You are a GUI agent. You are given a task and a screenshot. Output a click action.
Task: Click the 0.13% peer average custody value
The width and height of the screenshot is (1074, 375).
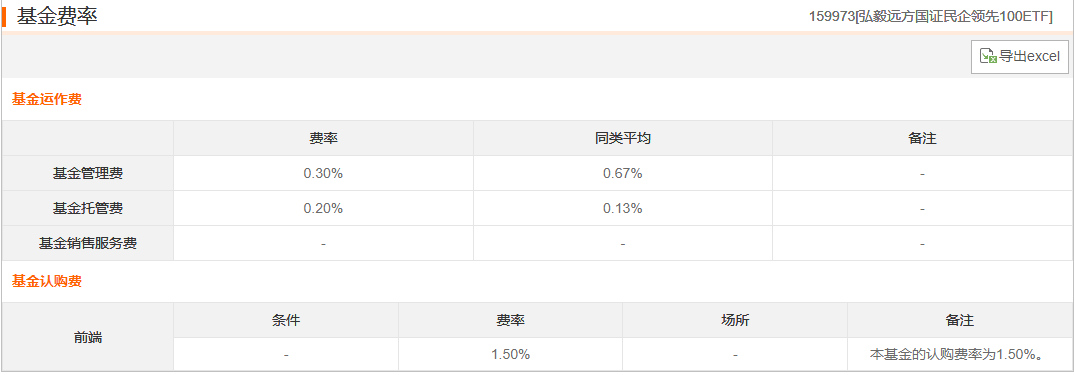623,209
